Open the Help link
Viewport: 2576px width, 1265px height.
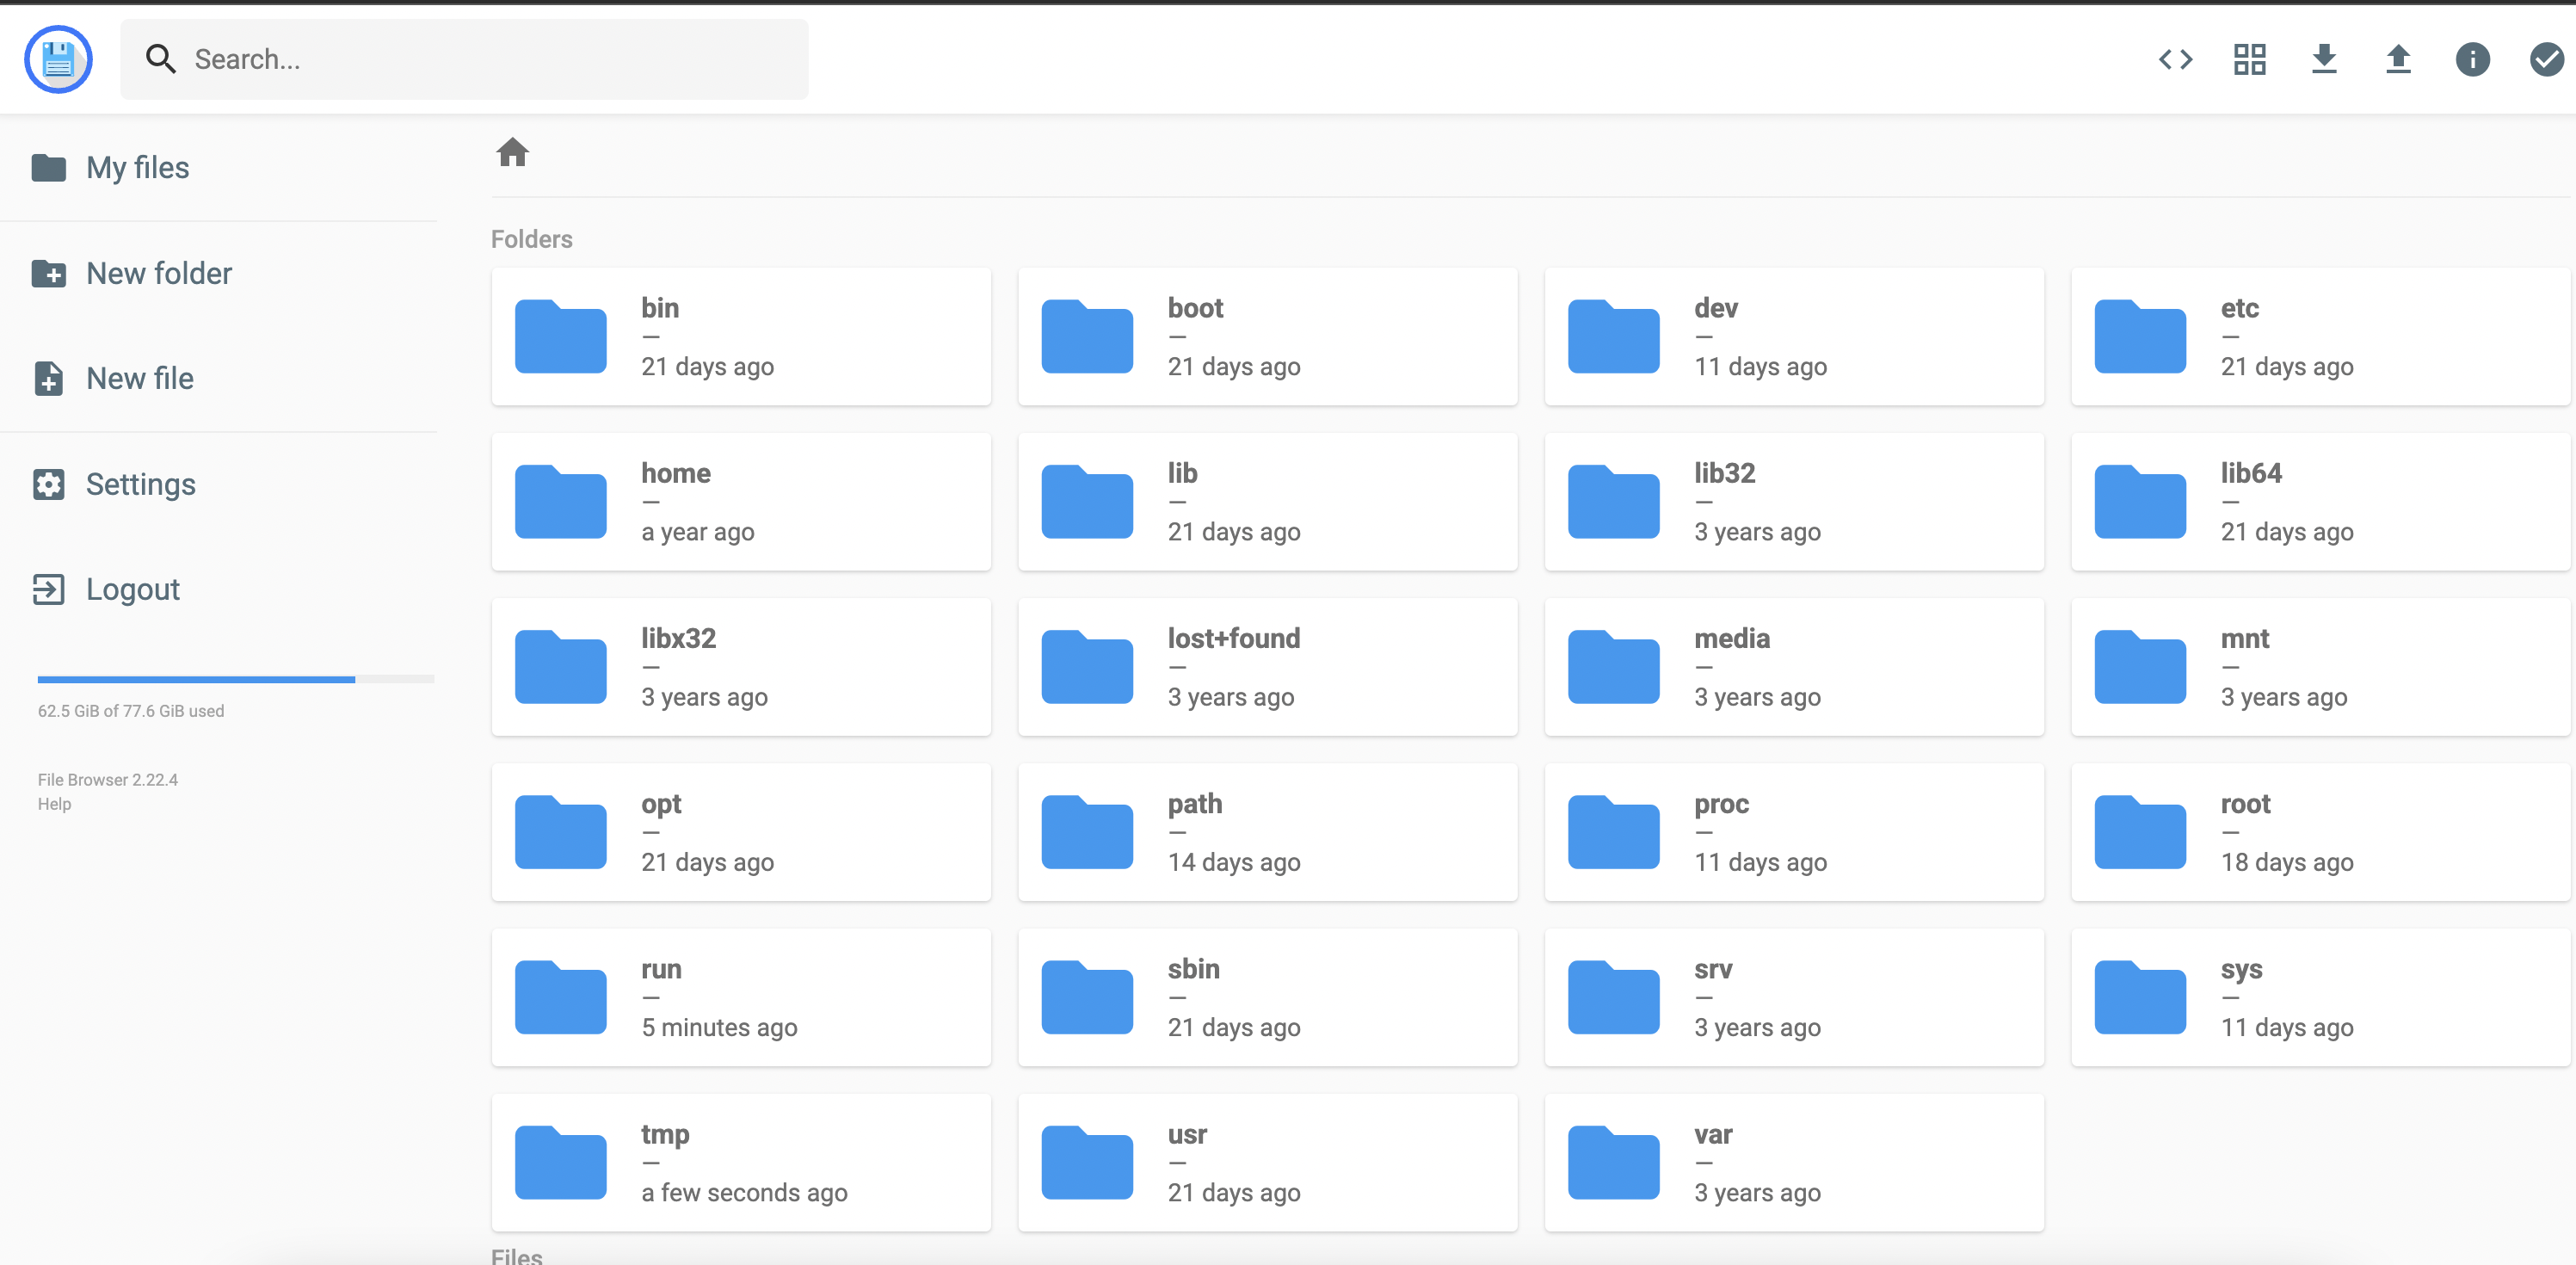click(x=55, y=803)
